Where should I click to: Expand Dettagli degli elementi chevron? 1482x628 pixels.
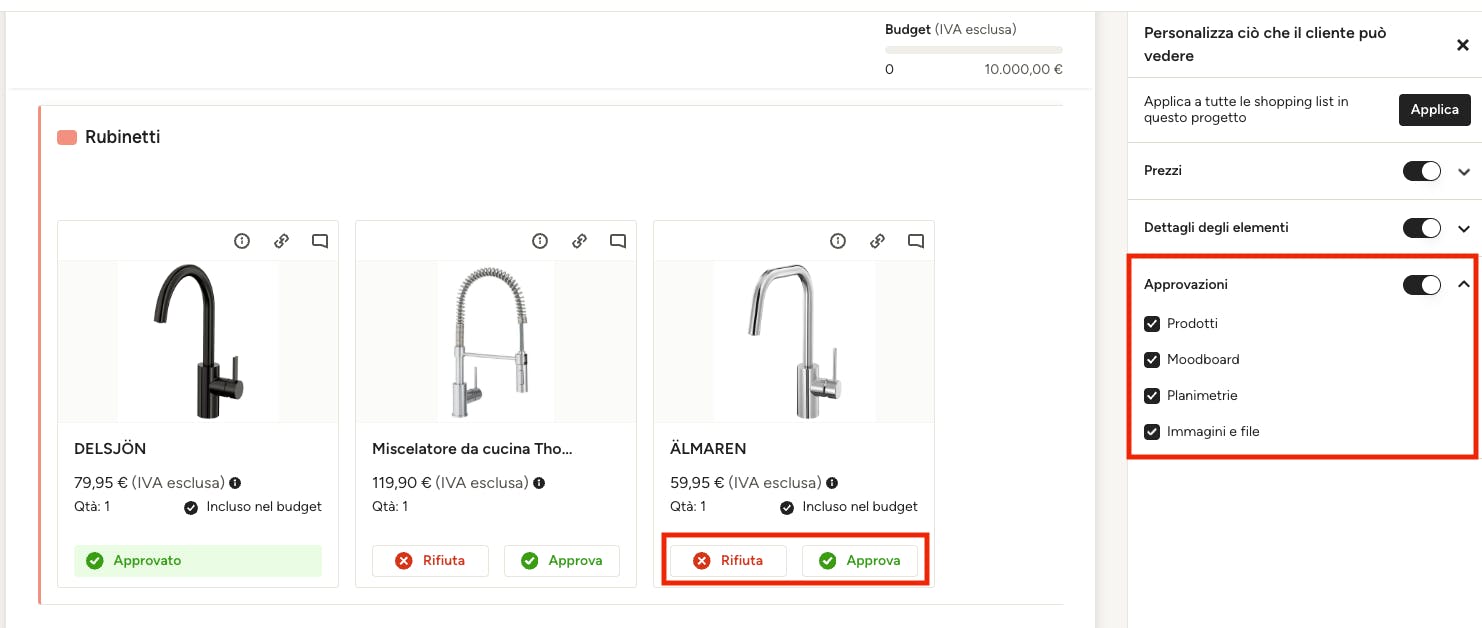tap(1464, 229)
